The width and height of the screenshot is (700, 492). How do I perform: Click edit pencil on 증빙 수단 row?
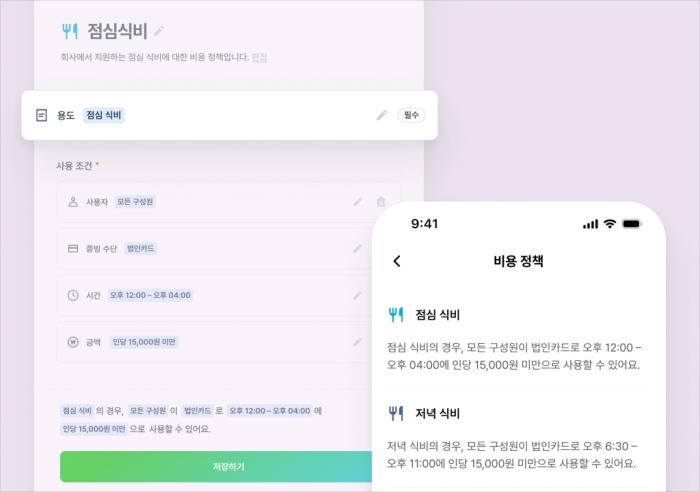coord(358,248)
